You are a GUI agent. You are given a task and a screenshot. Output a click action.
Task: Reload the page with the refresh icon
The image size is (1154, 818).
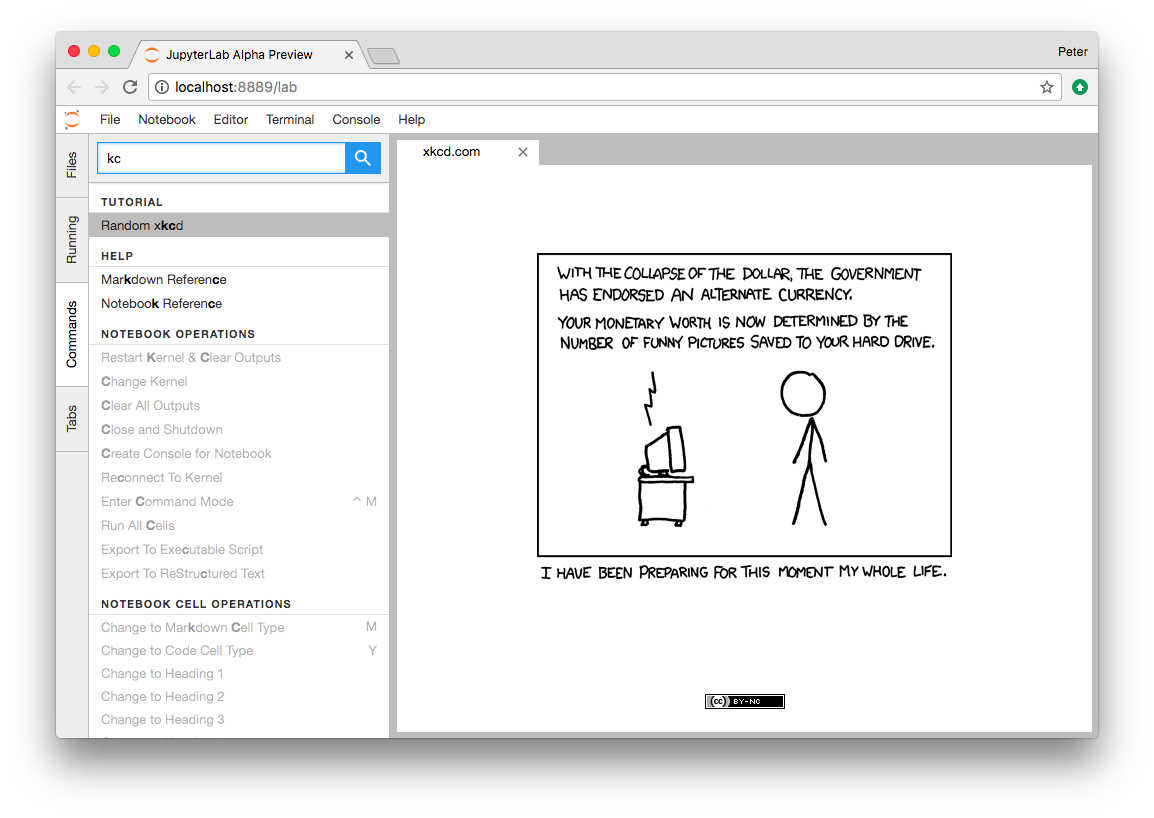point(130,87)
